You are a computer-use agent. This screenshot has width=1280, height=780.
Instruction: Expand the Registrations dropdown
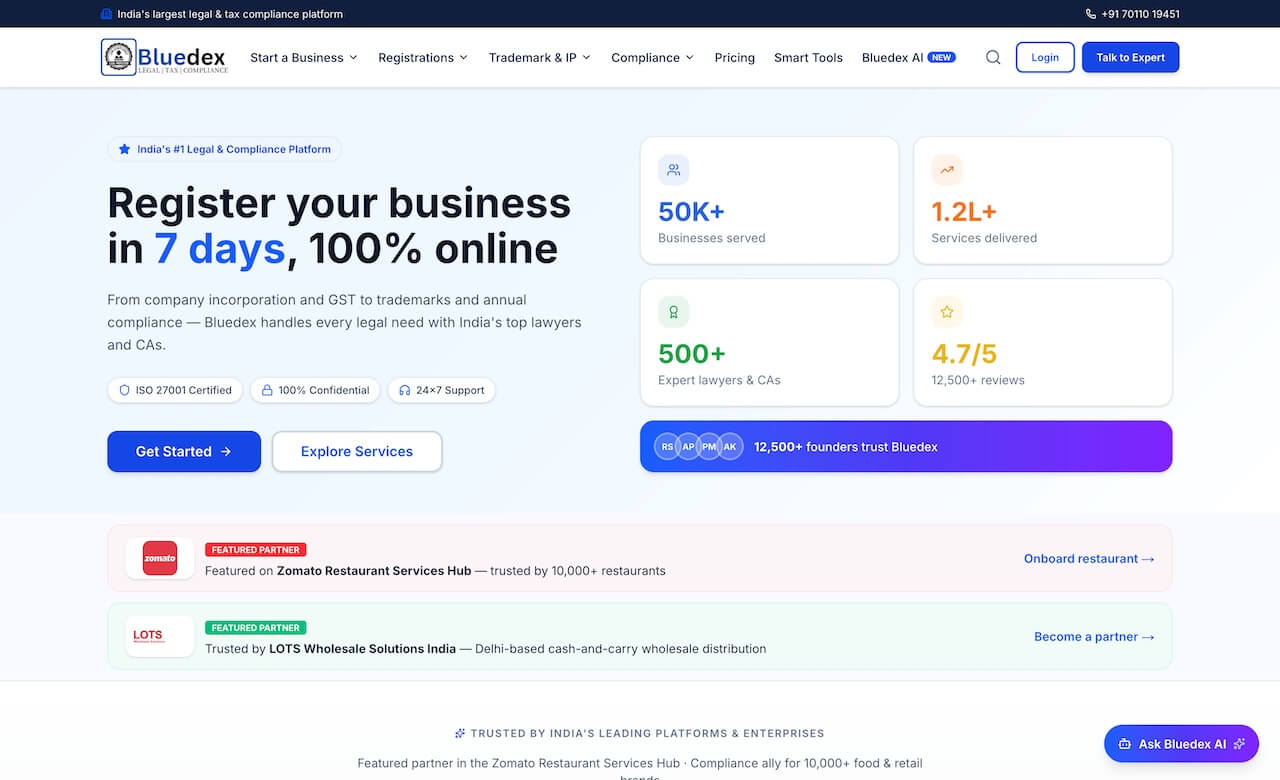(x=423, y=57)
